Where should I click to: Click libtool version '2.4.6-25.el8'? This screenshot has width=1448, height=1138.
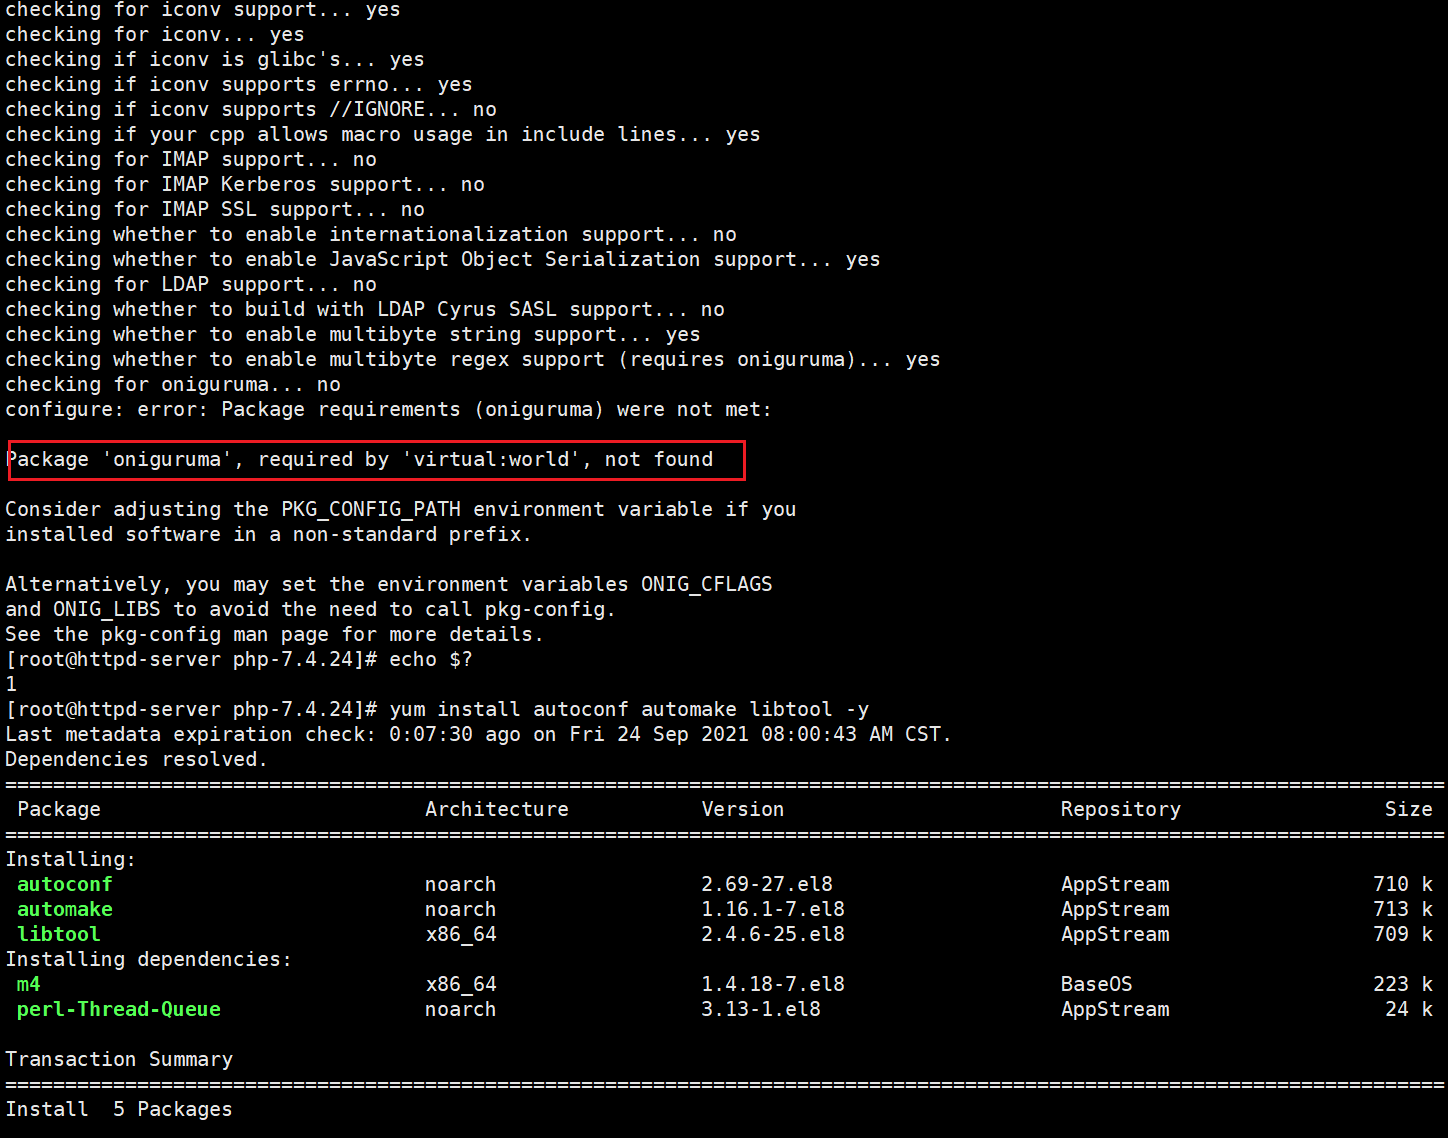click(x=773, y=934)
